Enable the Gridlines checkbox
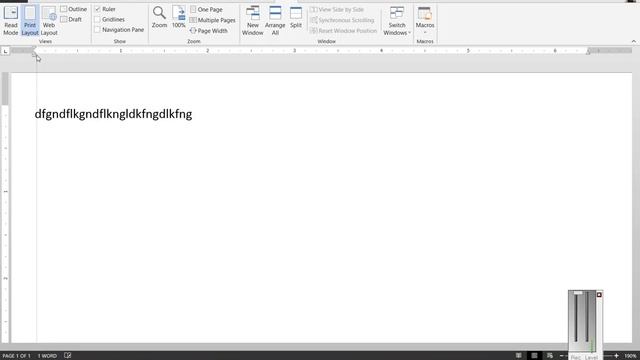The height and width of the screenshot is (360, 640). 98,19
